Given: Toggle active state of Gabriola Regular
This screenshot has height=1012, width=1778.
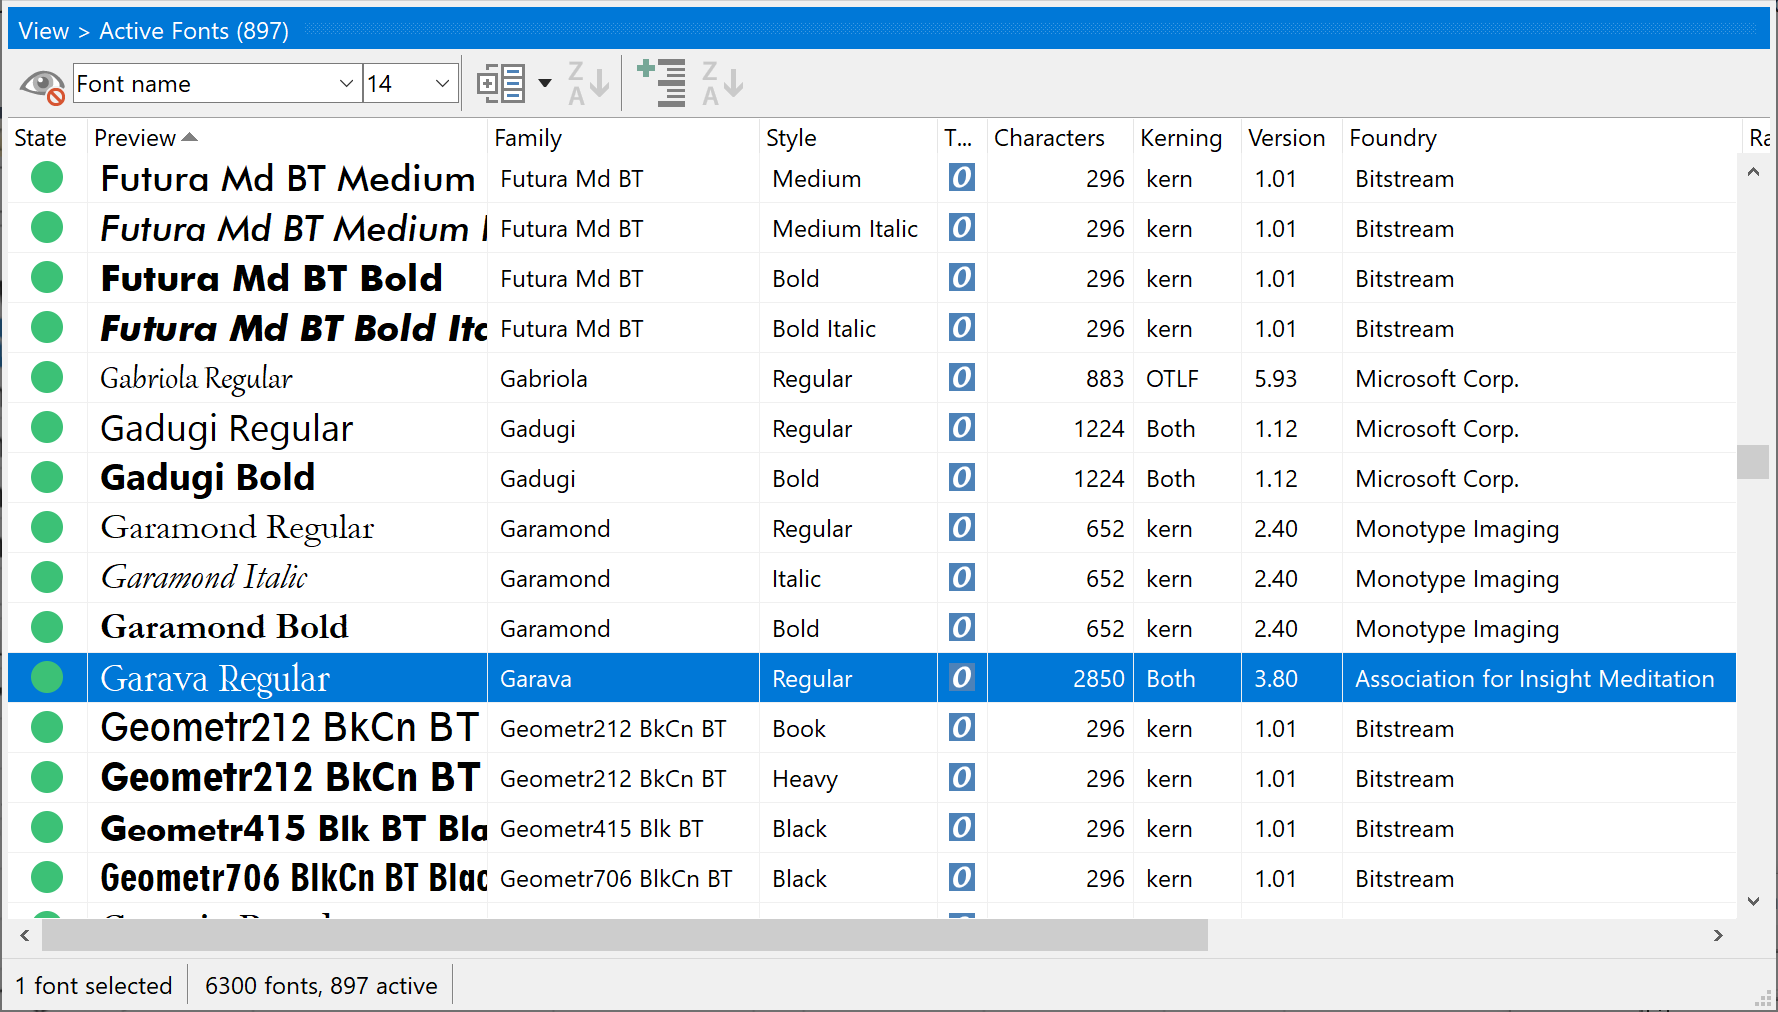Looking at the screenshot, I should coord(47,378).
